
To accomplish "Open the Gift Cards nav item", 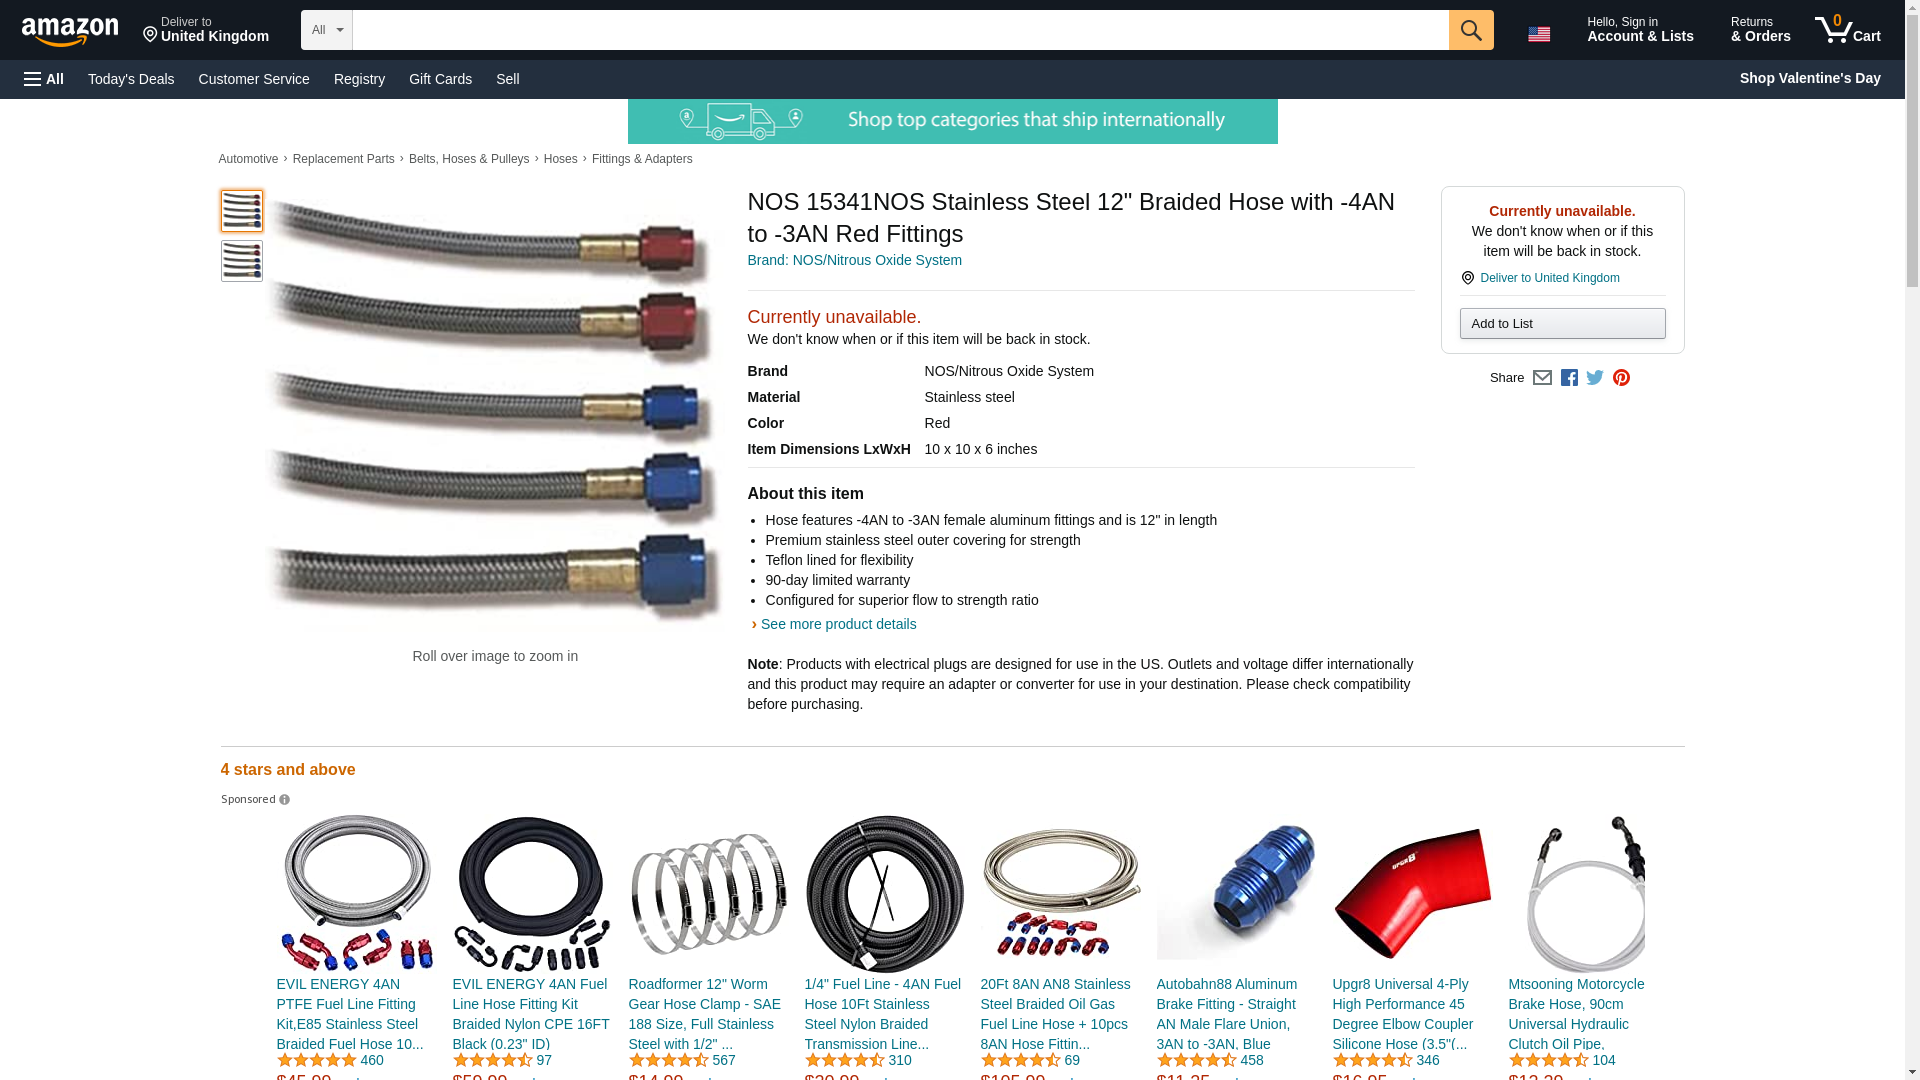I will 440,79.
